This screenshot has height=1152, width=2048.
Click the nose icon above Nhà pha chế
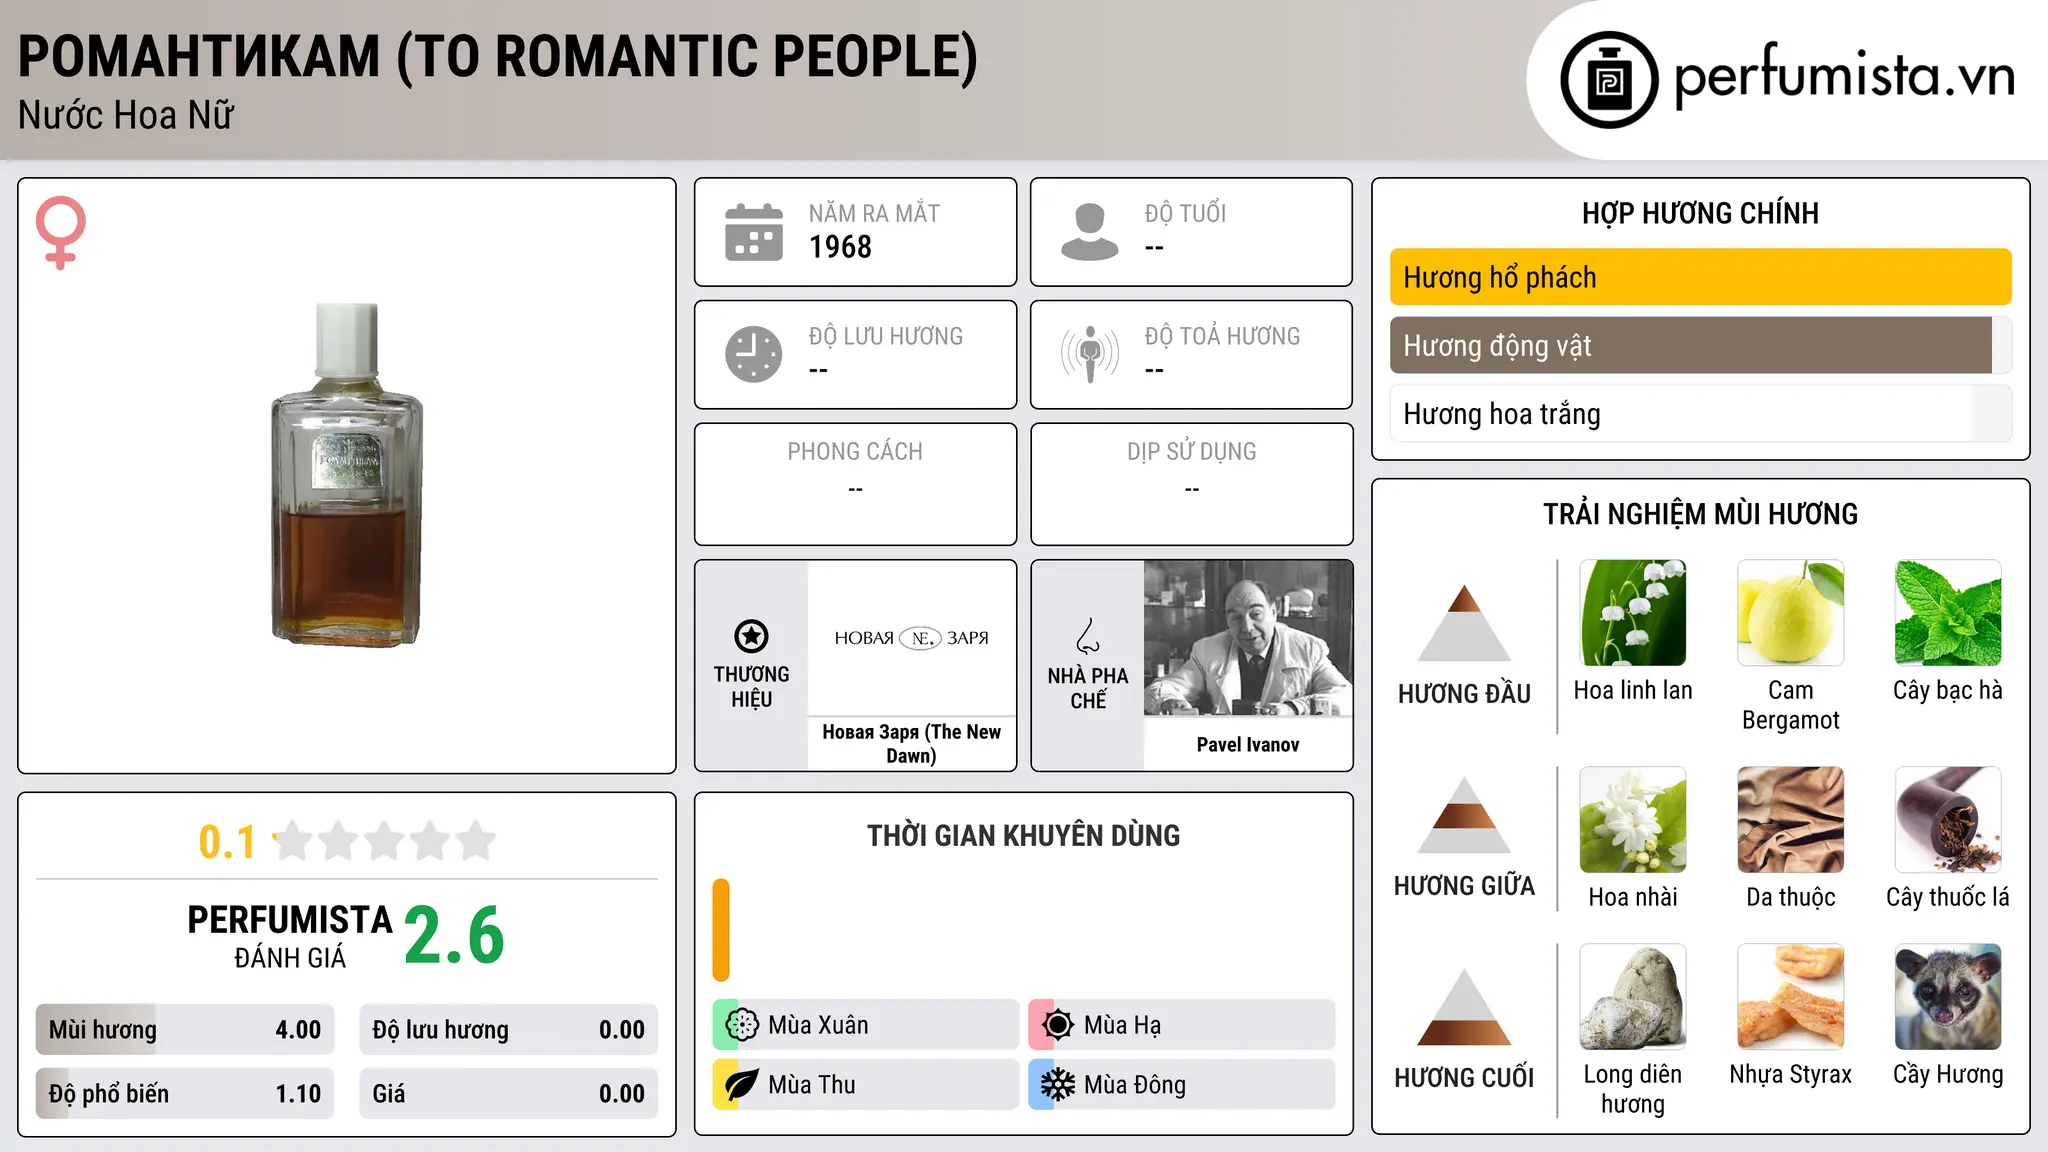tap(1088, 636)
